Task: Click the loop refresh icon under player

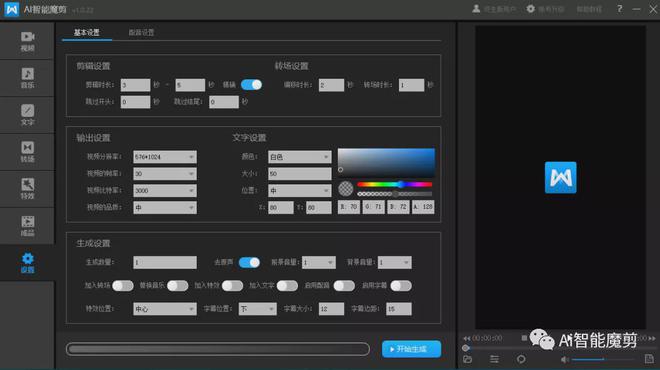Action: [521, 359]
